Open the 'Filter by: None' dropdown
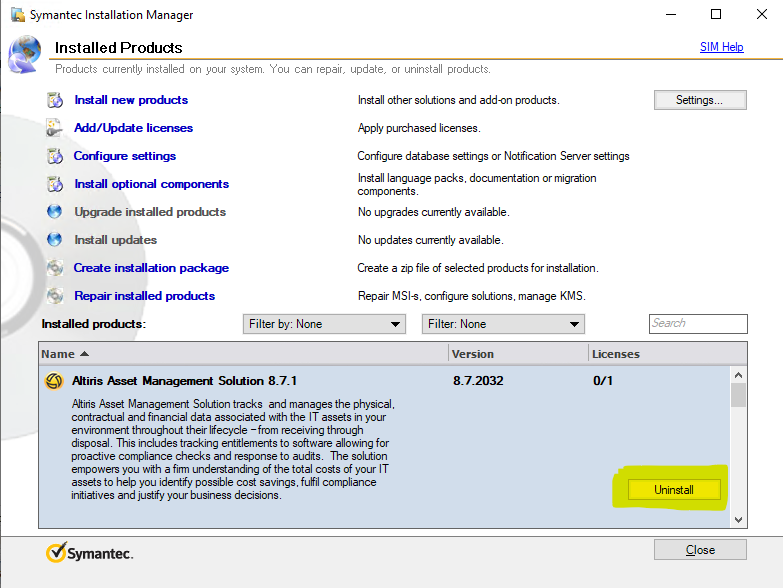 coord(324,324)
